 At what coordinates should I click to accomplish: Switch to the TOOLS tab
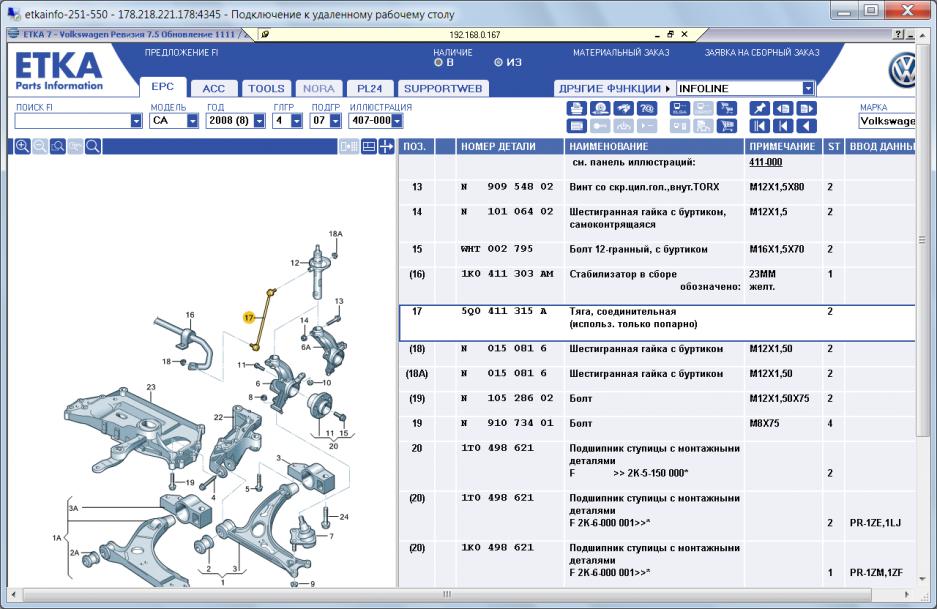266,88
